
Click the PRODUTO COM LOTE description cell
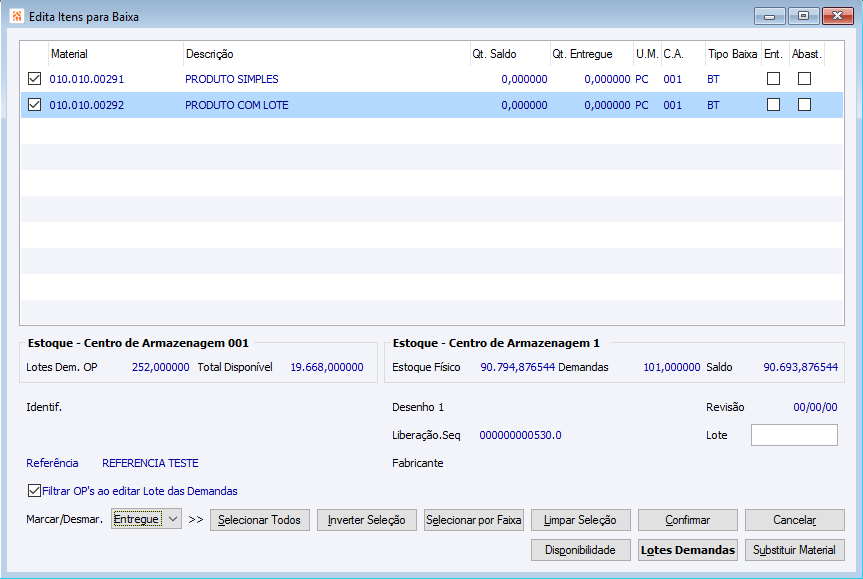pyautogui.click(x=237, y=105)
